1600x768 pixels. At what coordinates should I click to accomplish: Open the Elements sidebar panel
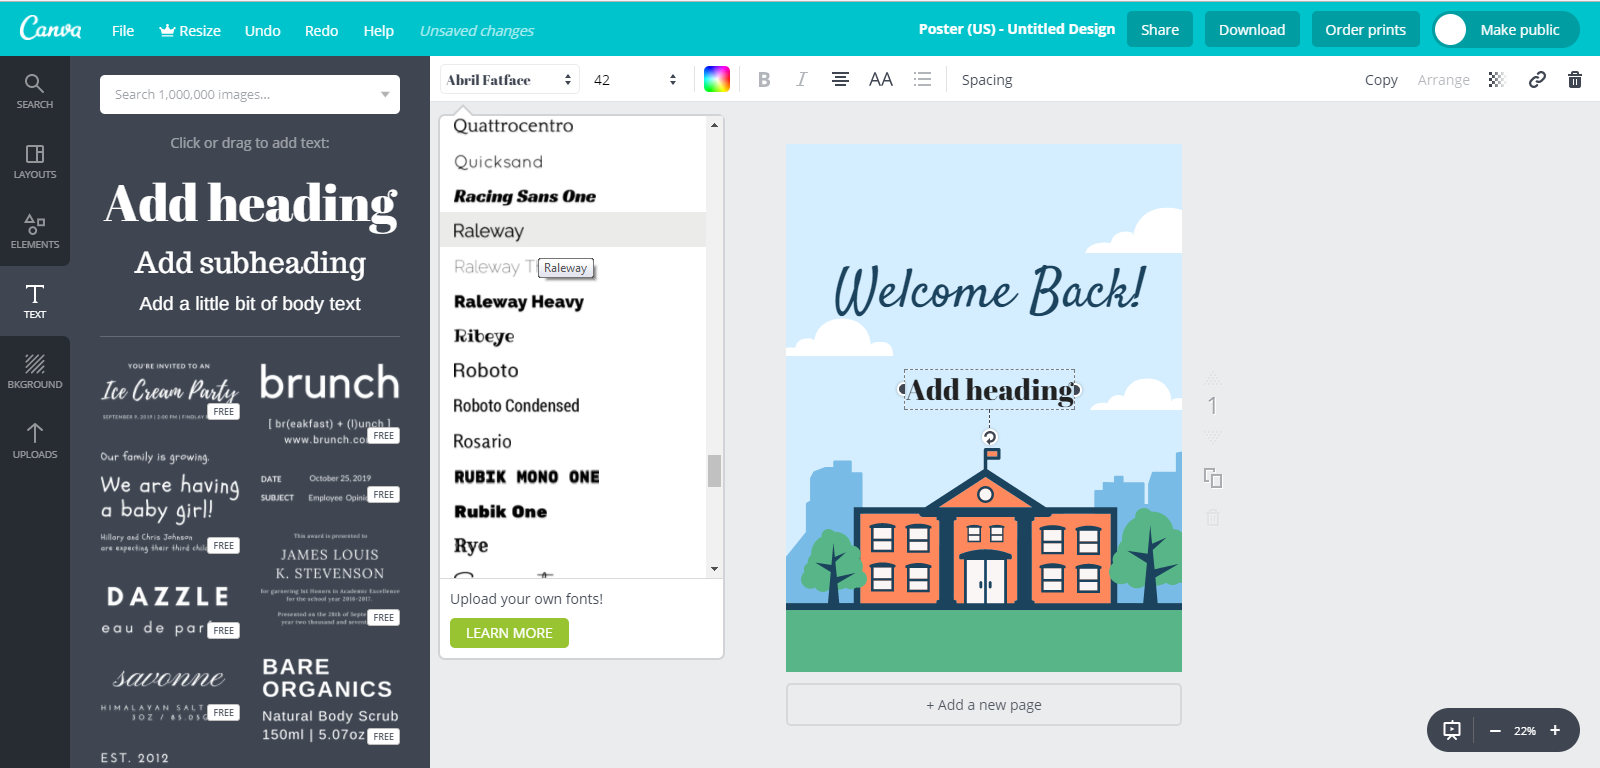[x=35, y=231]
